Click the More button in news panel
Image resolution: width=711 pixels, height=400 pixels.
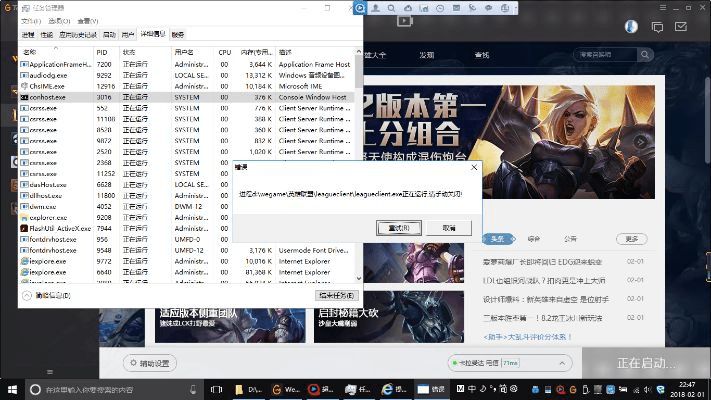point(632,239)
